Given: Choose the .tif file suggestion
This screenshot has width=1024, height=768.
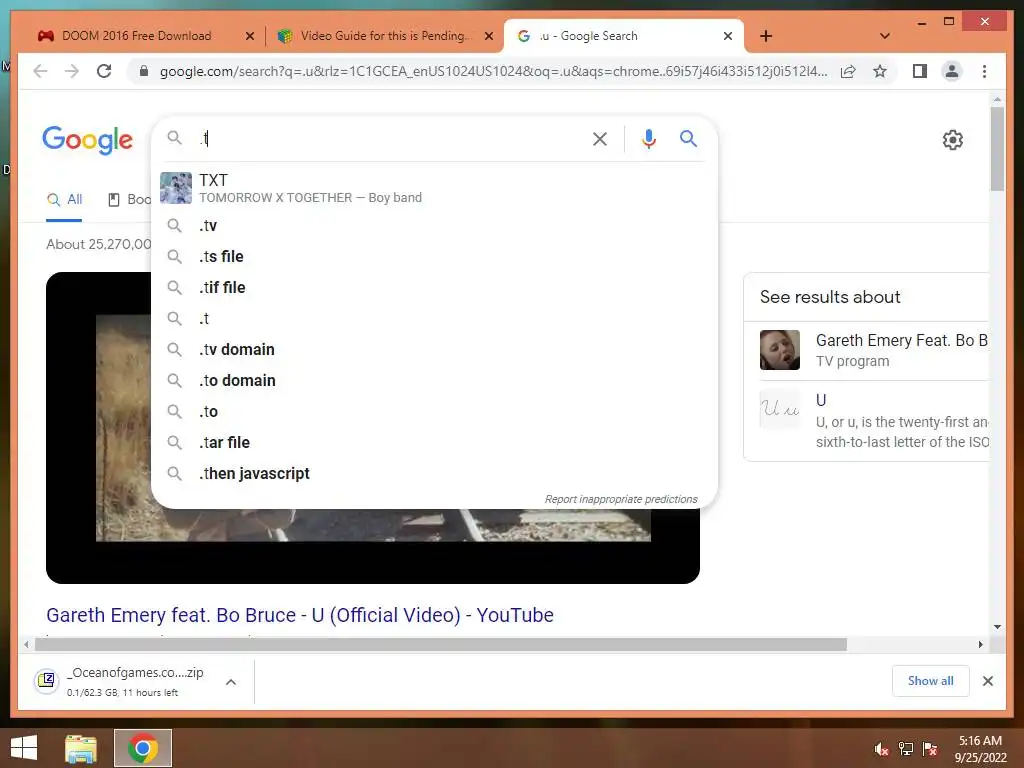Looking at the screenshot, I should point(434,287).
